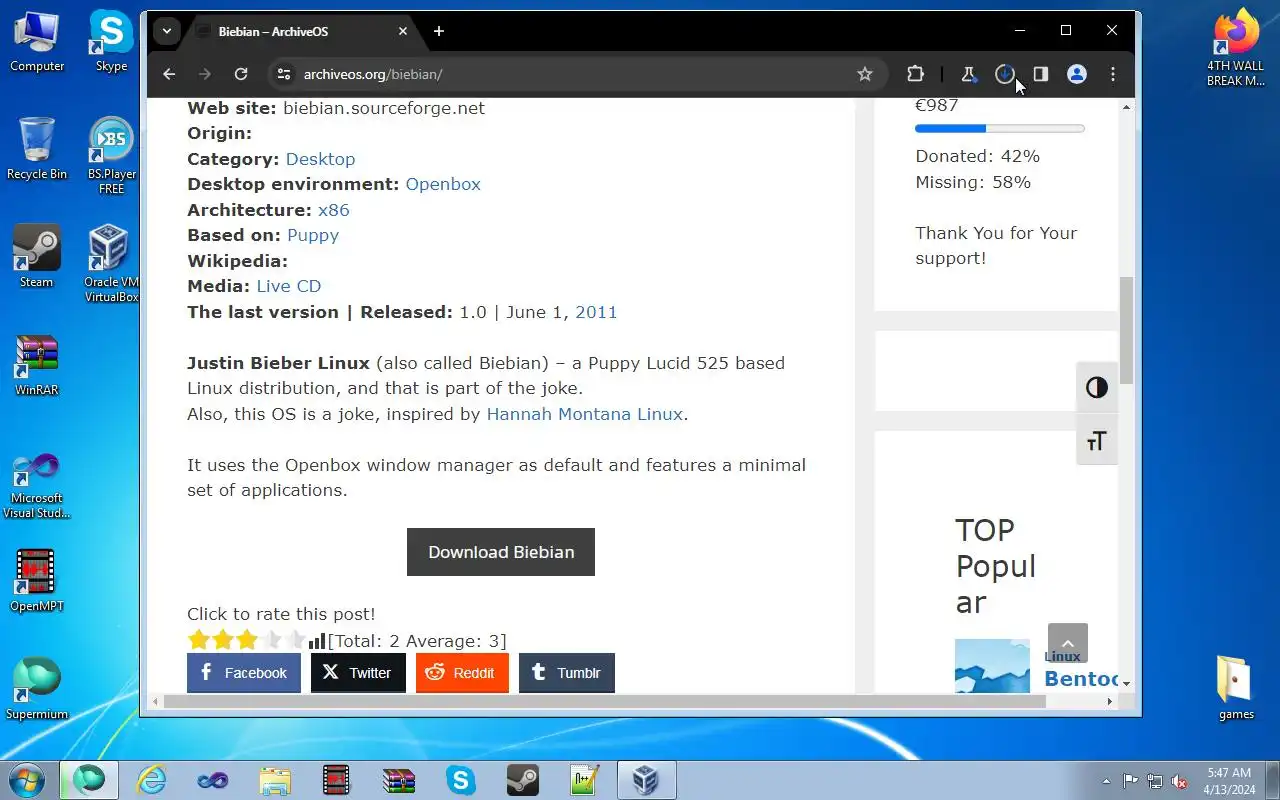Click the scroll up arrow of page scrollbar

(1126, 105)
